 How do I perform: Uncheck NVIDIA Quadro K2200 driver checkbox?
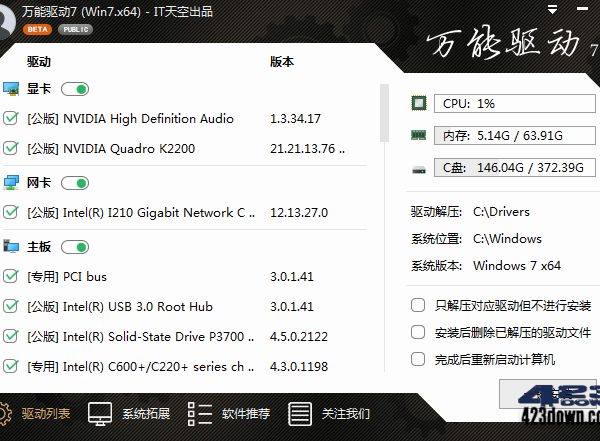[x=11, y=149]
